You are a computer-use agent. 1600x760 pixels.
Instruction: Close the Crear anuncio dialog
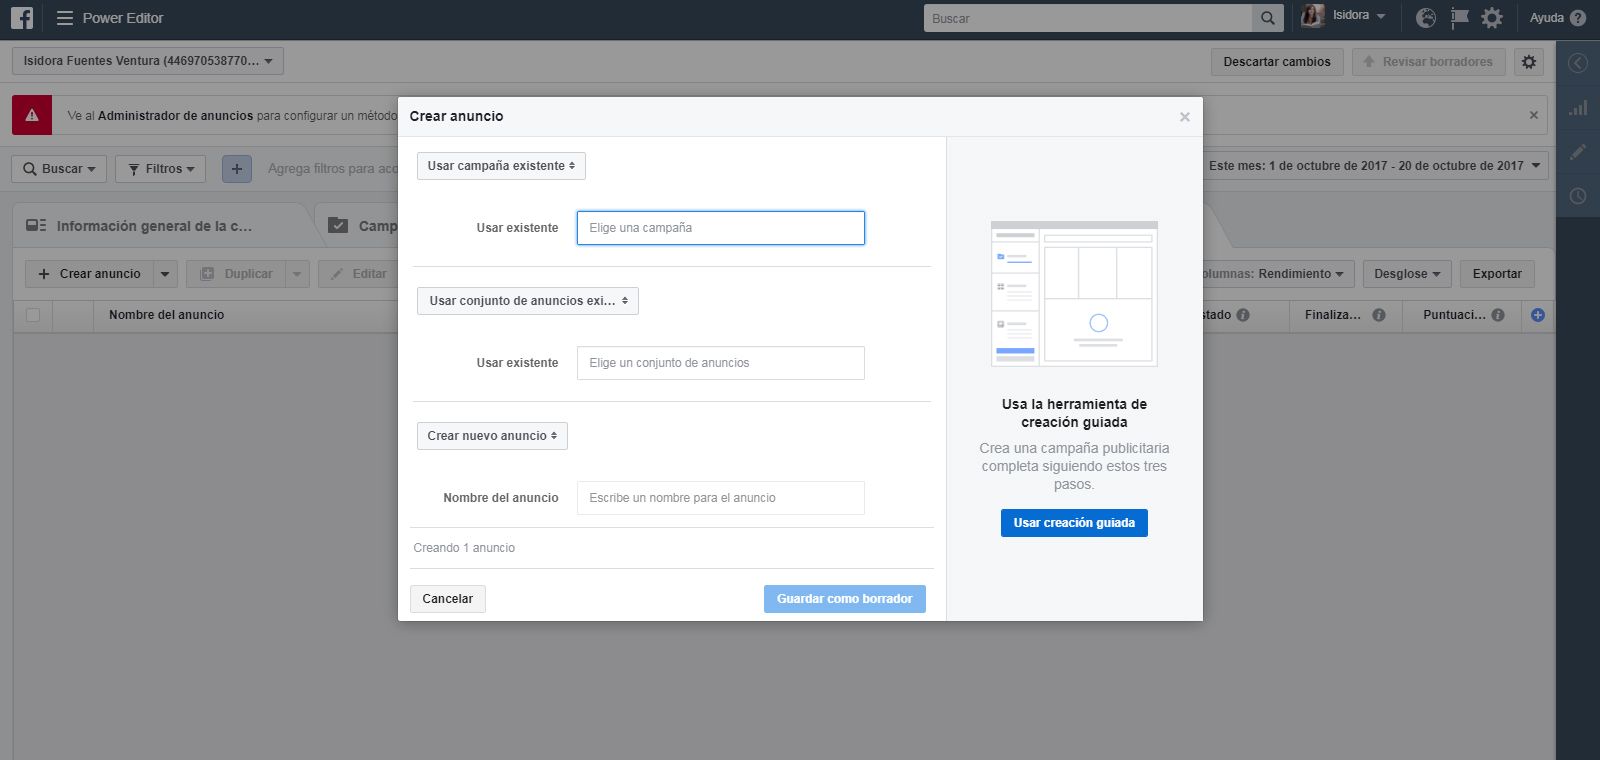pyautogui.click(x=1185, y=117)
